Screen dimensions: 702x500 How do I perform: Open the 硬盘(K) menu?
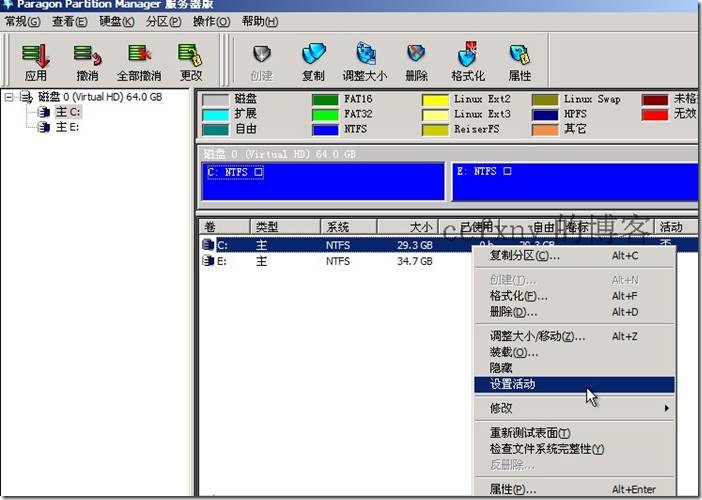point(116,21)
